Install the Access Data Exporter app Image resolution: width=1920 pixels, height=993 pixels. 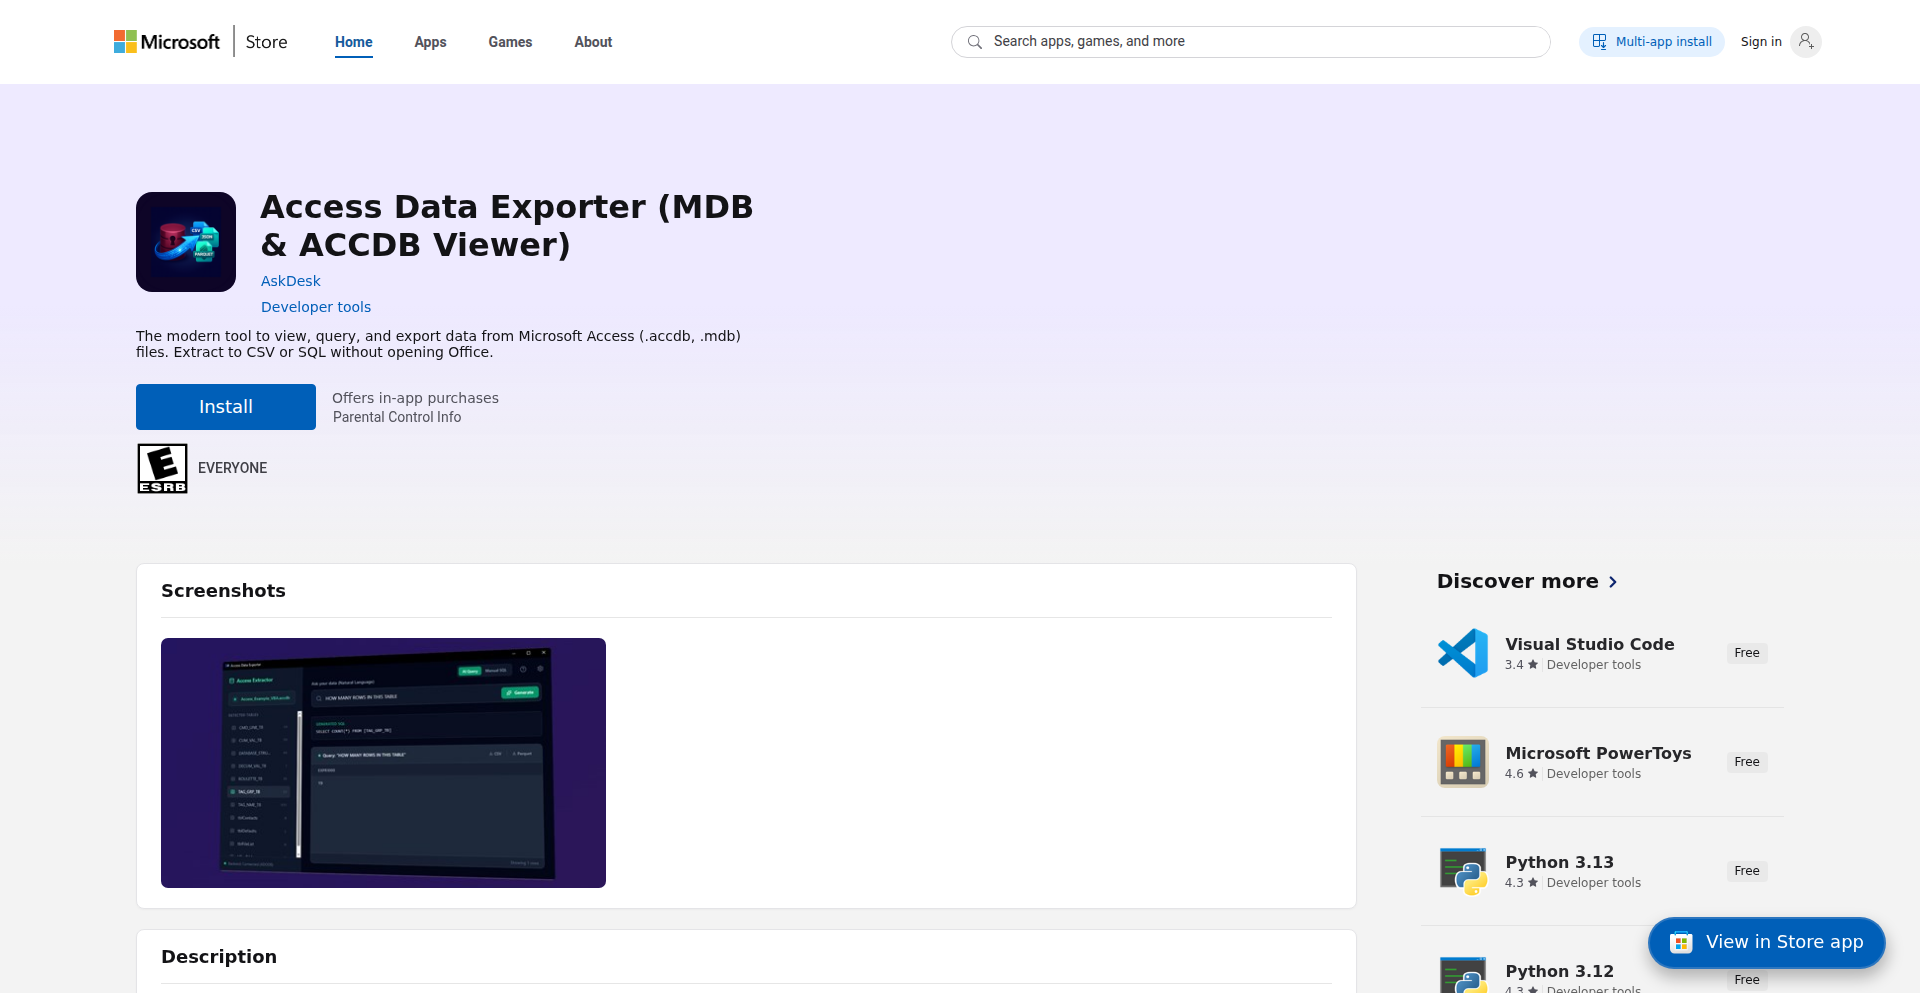coord(225,406)
